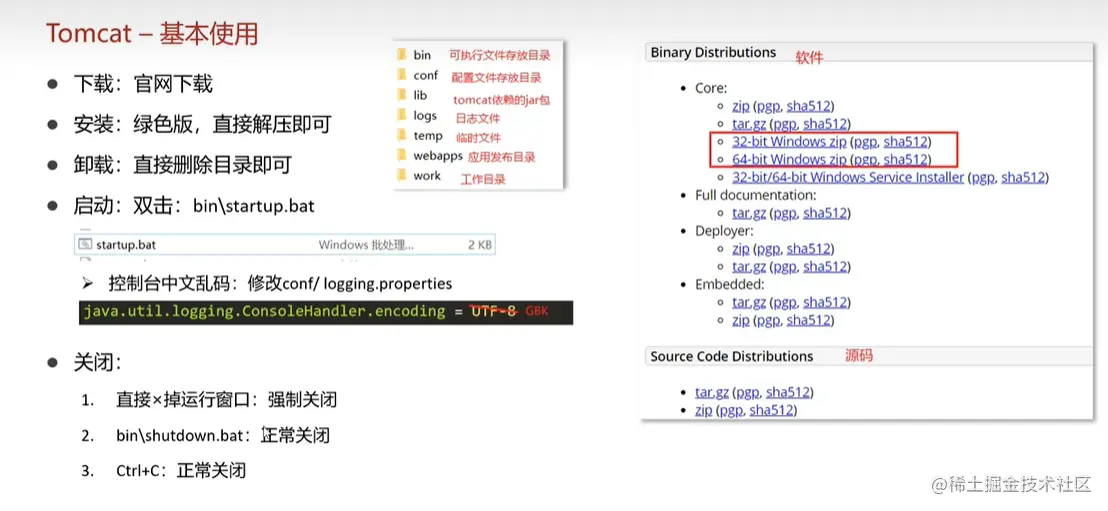
Task: Select the startup.bat file name
Action: click(x=126, y=245)
